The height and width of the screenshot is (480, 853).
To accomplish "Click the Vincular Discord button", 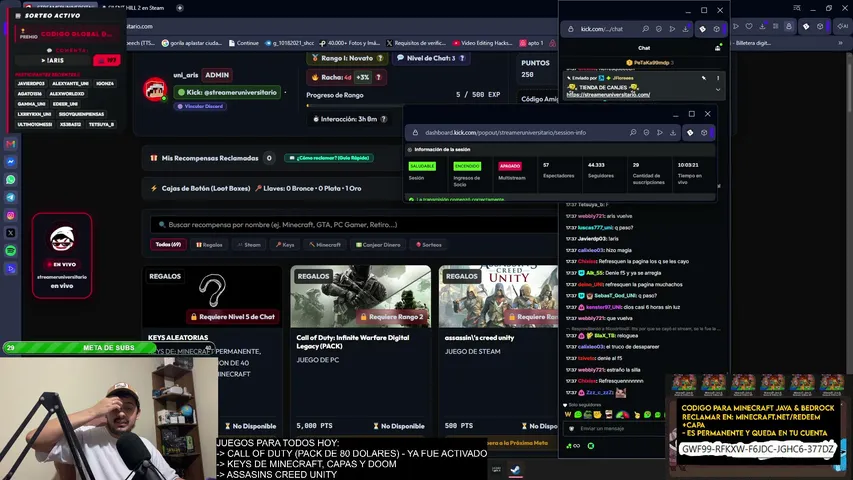I will point(200,107).
